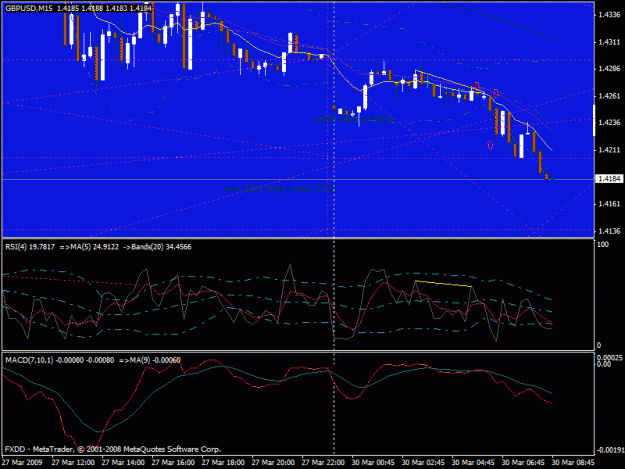Click the red down arrow below the candles
This screenshot has width=625, height=469.
point(490,145)
